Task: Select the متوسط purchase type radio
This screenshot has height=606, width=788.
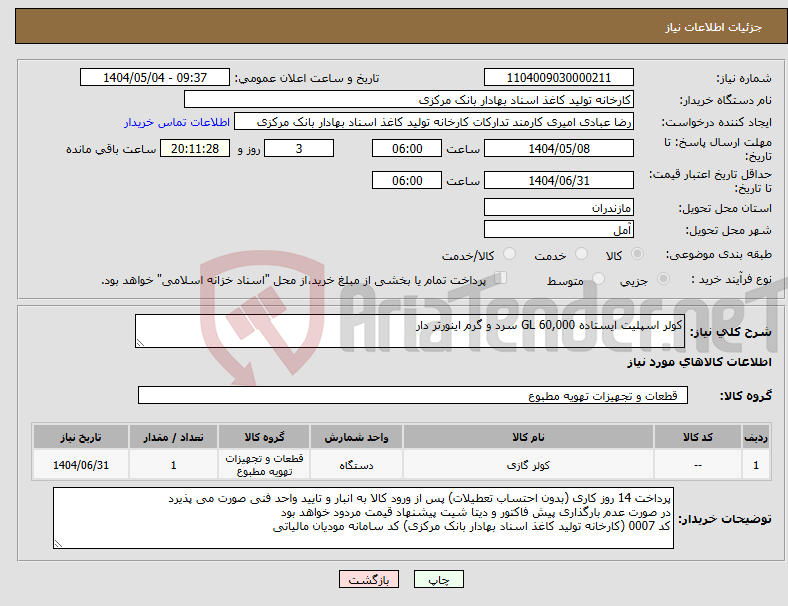Action: pos(598,279)
